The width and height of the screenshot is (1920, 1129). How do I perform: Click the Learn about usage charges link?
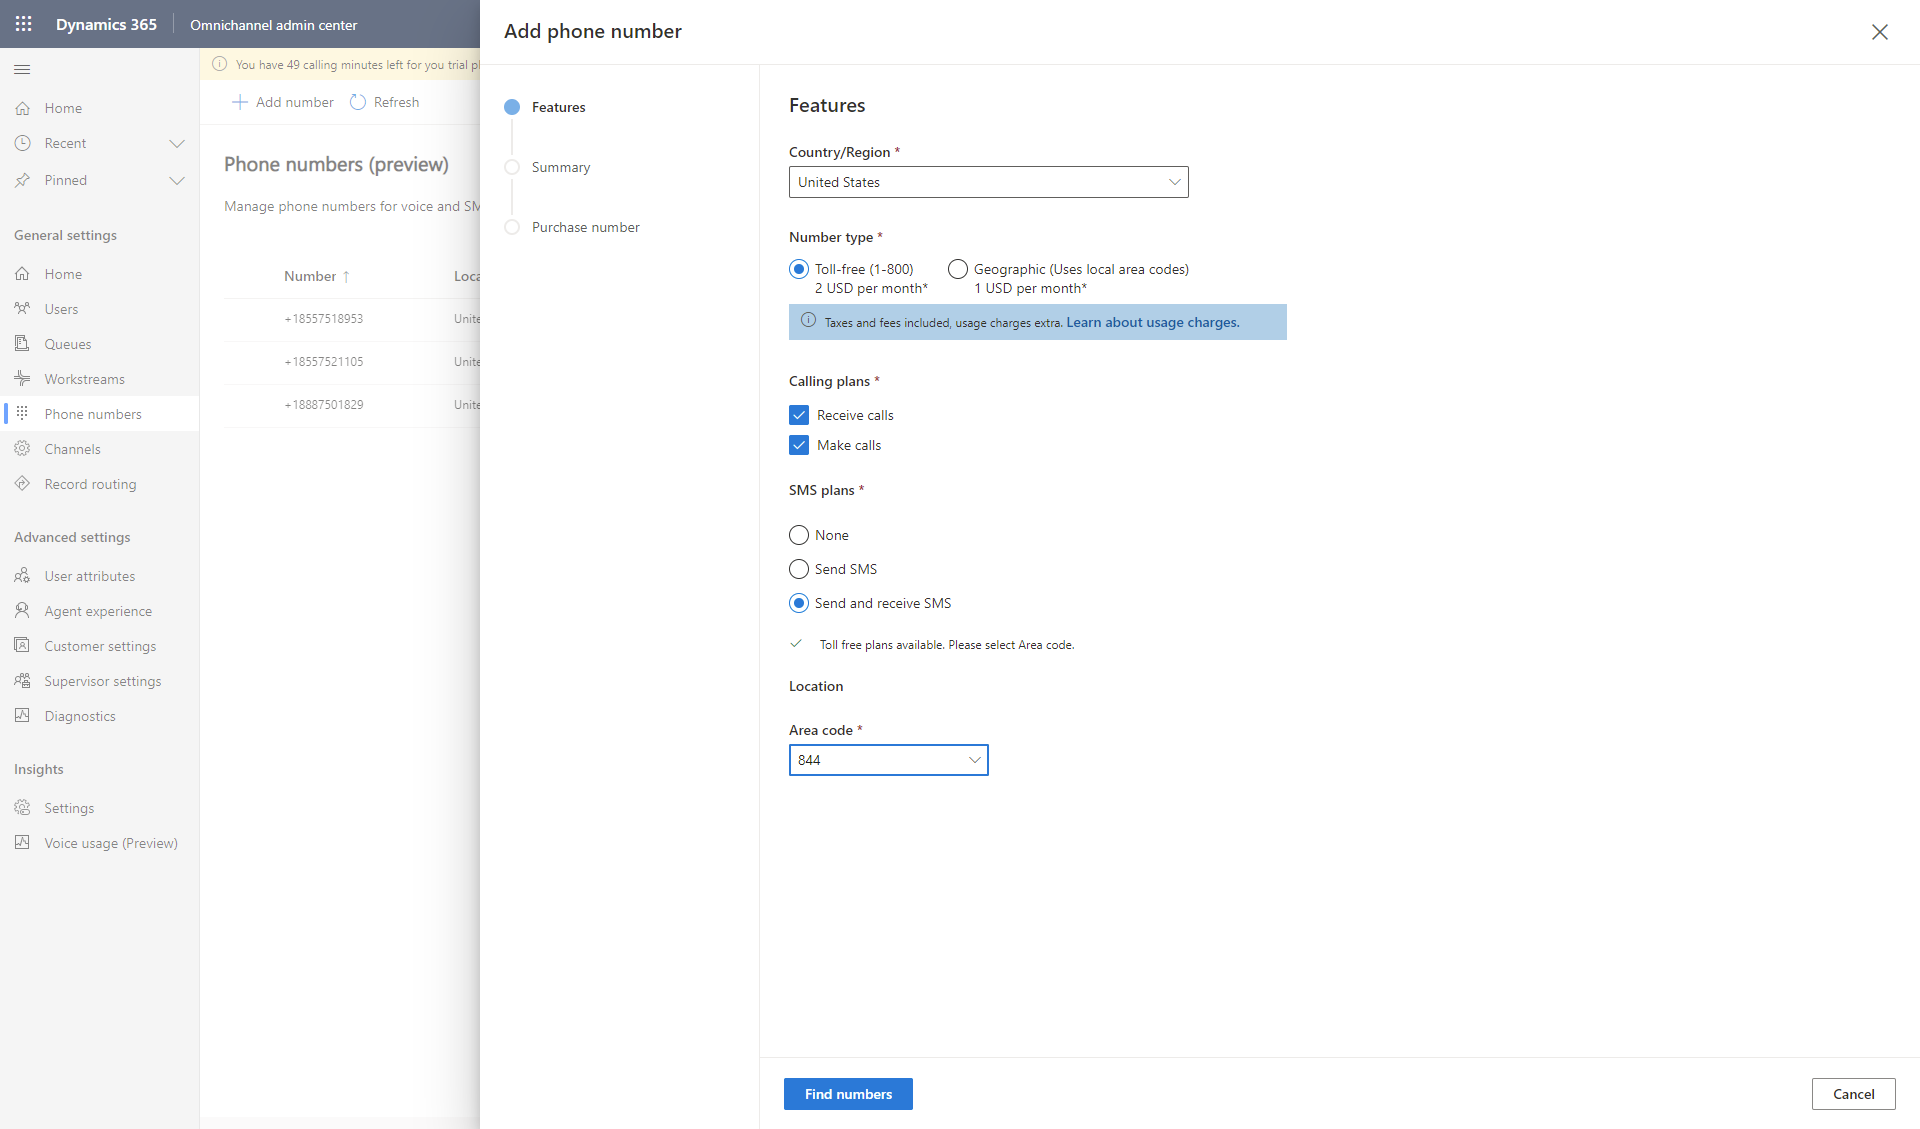point(1153,323)
